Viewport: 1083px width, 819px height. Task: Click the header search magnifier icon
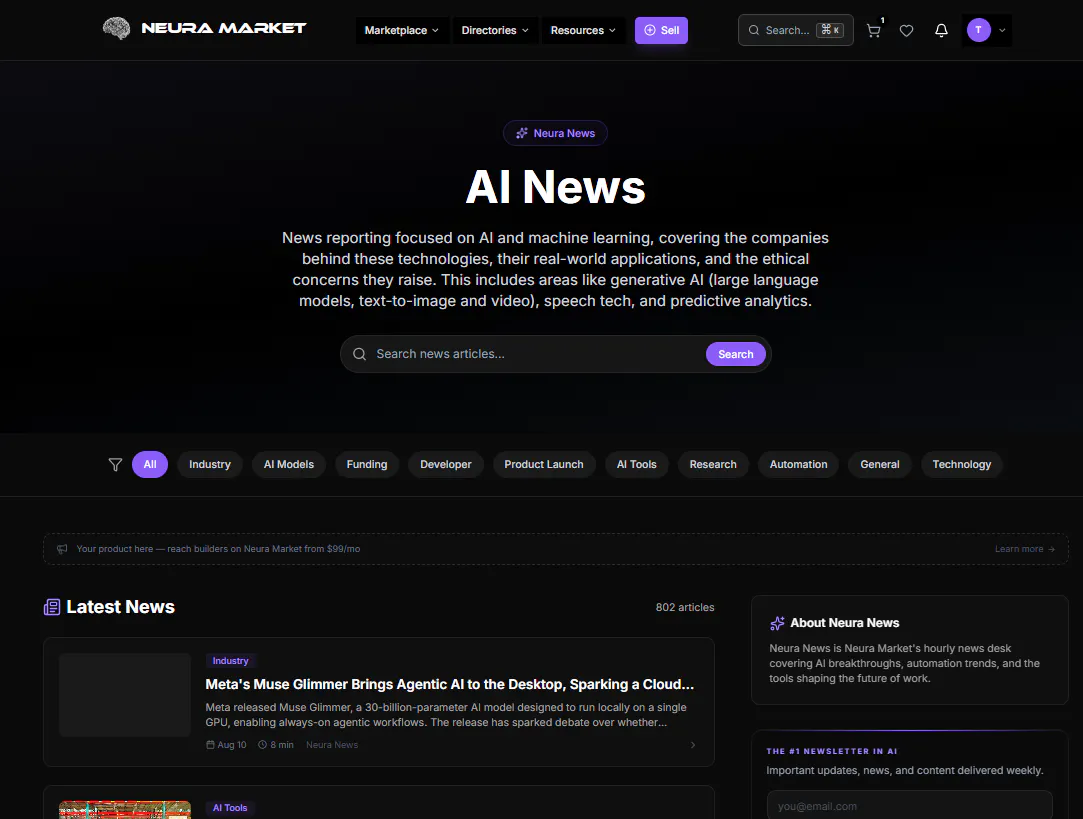(754, 30)
